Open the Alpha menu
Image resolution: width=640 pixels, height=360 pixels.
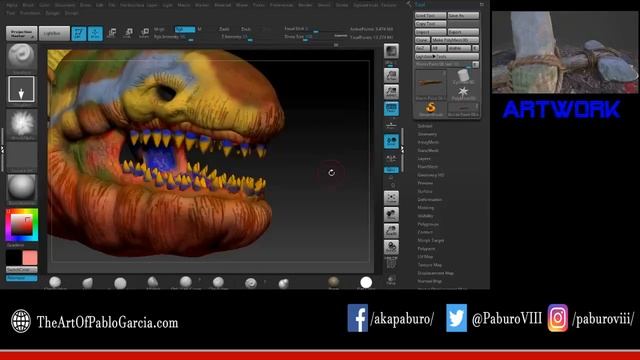(x=12, y=5)
